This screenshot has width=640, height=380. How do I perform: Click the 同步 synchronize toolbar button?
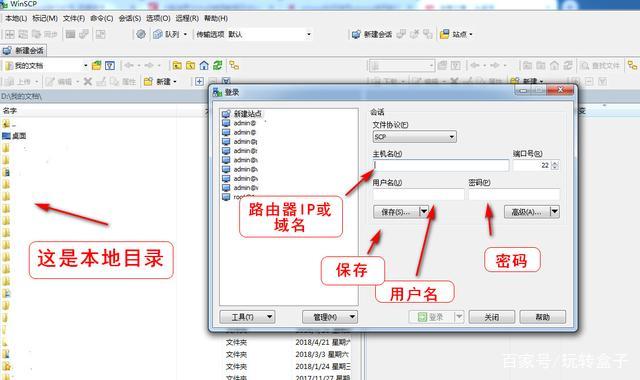point(45,34)
